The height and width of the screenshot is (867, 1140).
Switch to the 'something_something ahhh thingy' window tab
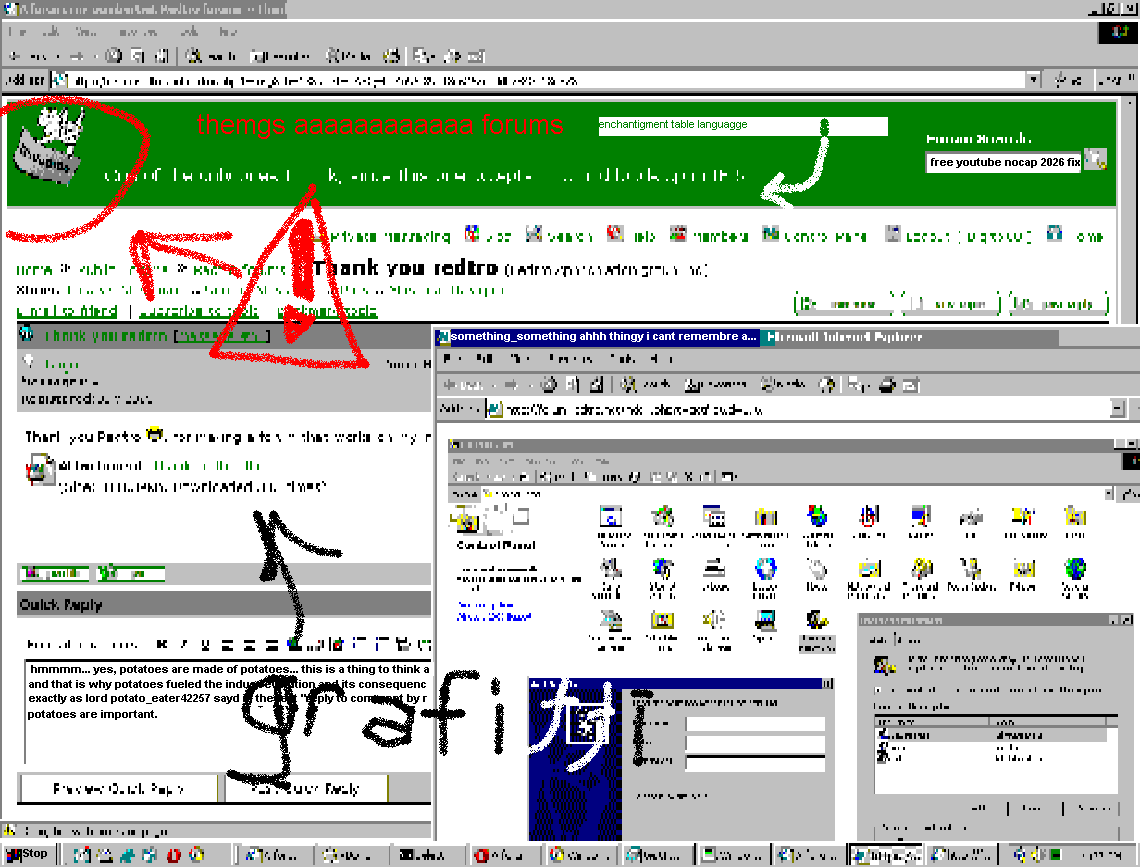[x=597, y=337]
